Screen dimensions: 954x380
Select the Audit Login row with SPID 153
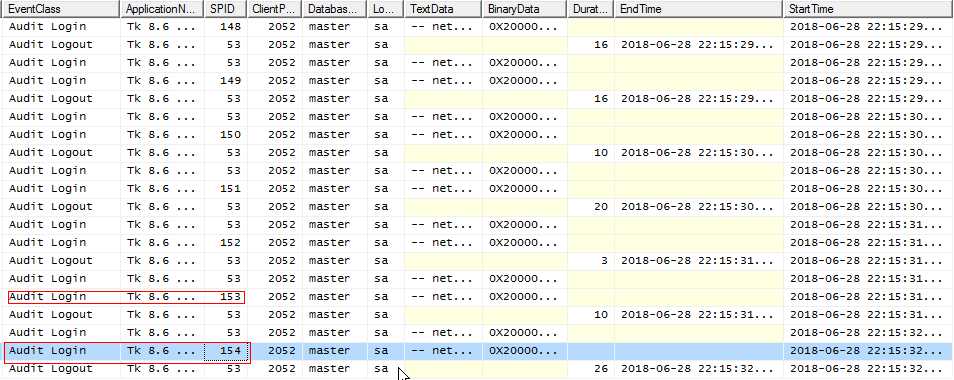click(x=476, y=297)
